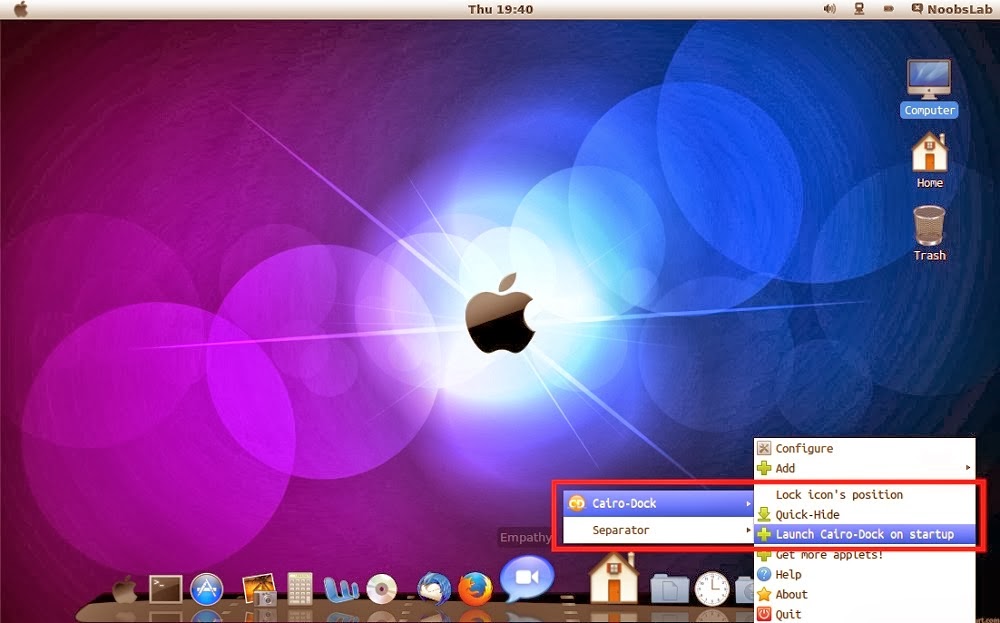
Task: Choose Configure in the Cairo-Dock menu
Action: pos(865,448)
